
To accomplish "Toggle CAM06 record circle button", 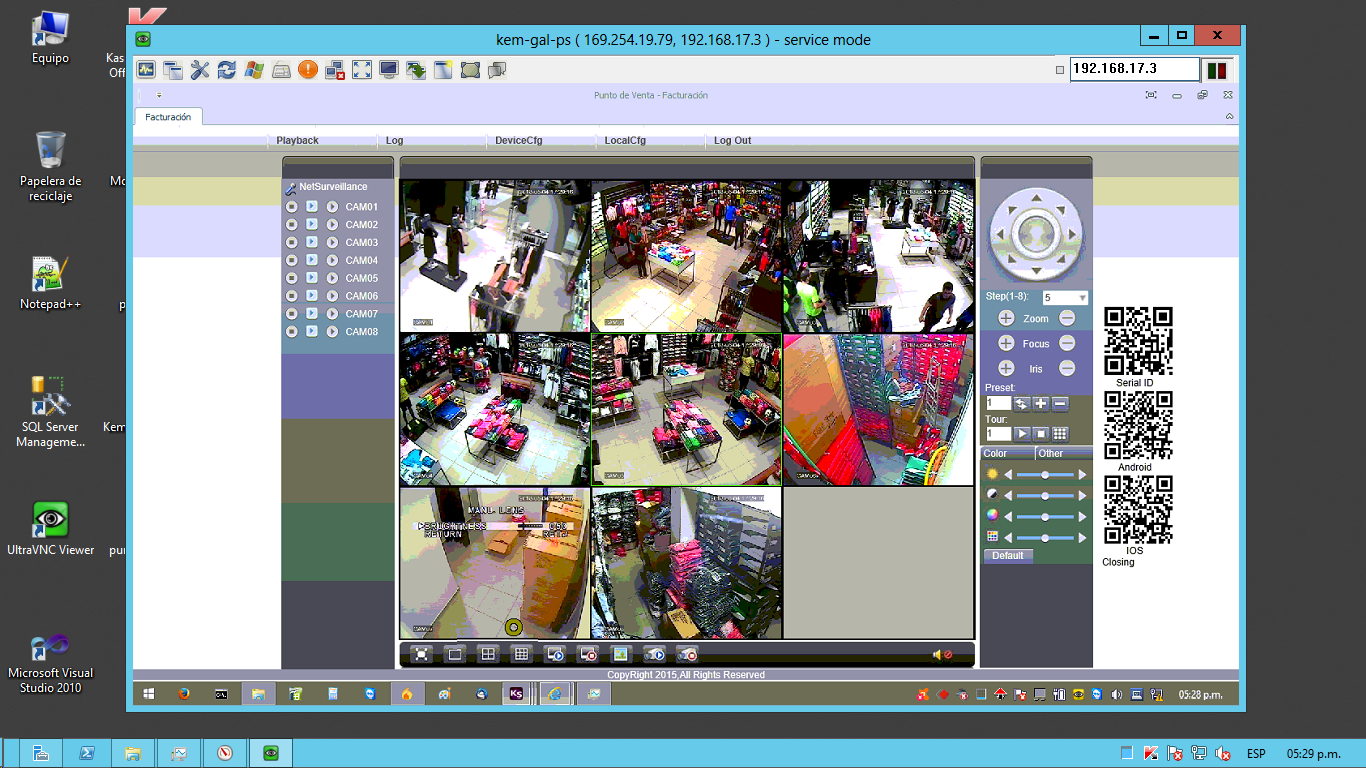I will 291,296.
